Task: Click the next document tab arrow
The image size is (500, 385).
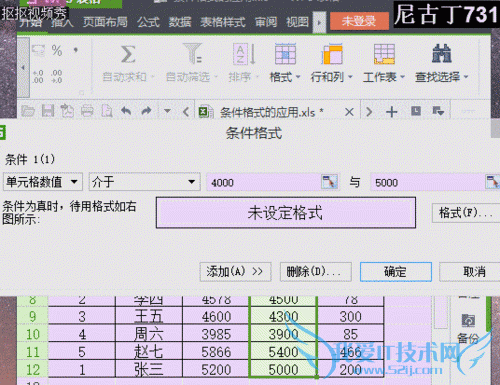Action: point(369,111)
